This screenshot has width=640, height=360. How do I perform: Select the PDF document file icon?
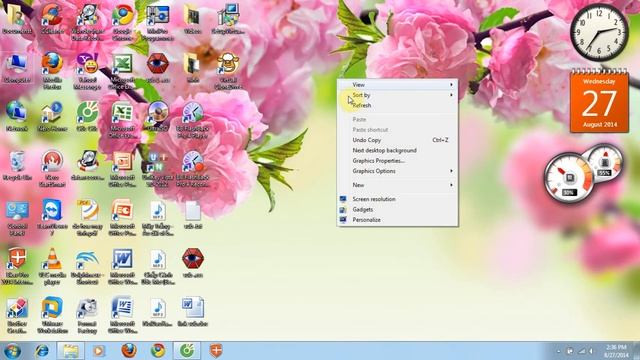pos(87,217)
